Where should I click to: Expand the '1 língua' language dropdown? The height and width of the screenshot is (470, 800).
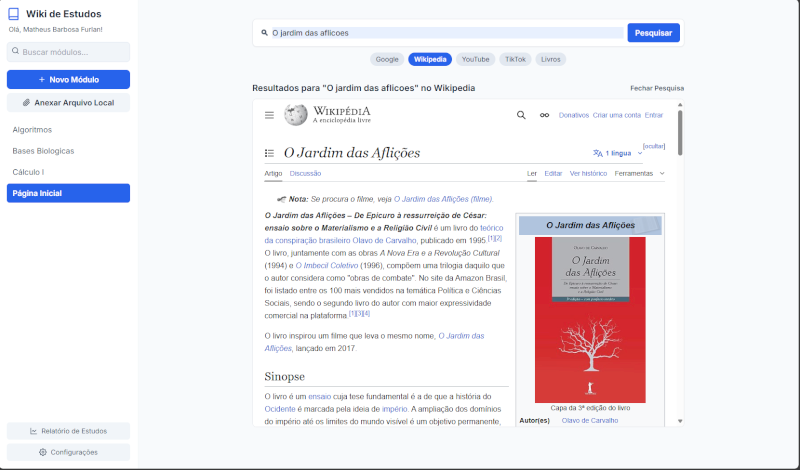click(x=618, y=153)
